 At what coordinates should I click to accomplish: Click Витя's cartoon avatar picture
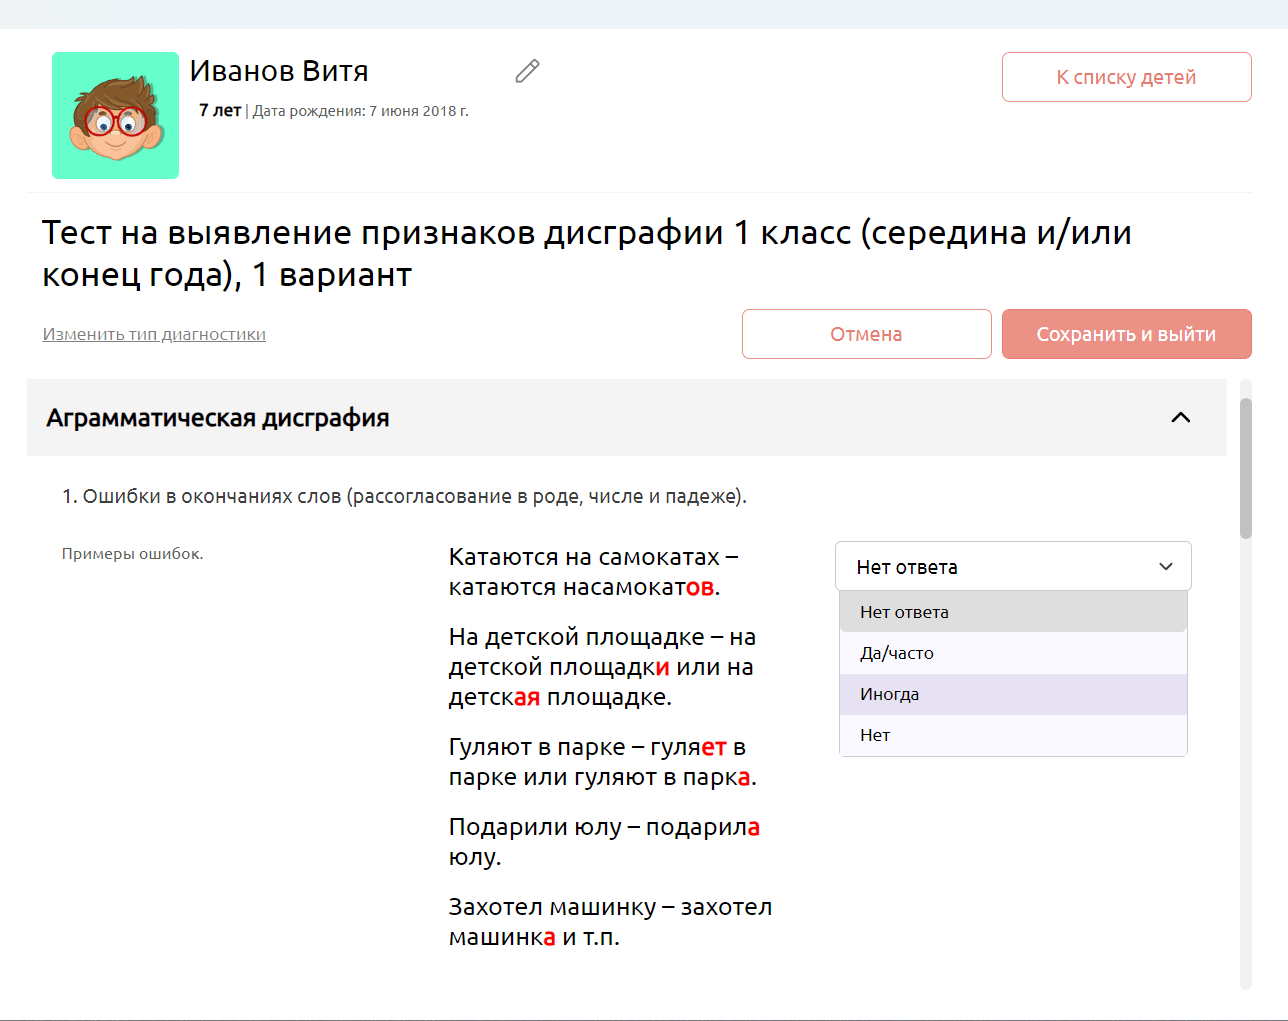116,116
